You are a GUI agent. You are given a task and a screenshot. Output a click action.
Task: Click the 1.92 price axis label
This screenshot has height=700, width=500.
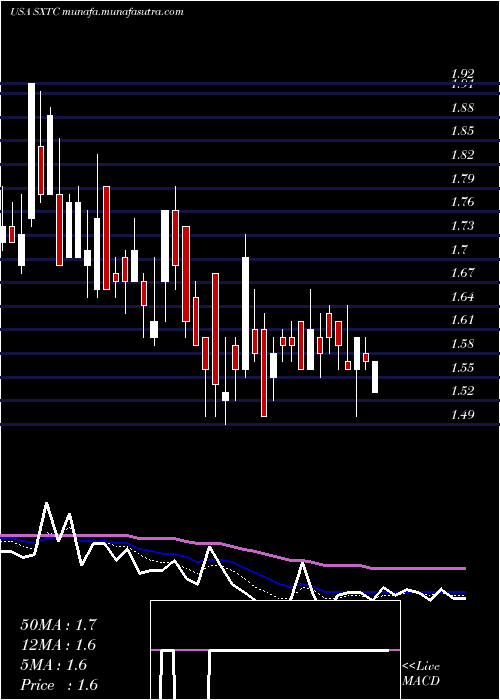click(x=462, y=74)
